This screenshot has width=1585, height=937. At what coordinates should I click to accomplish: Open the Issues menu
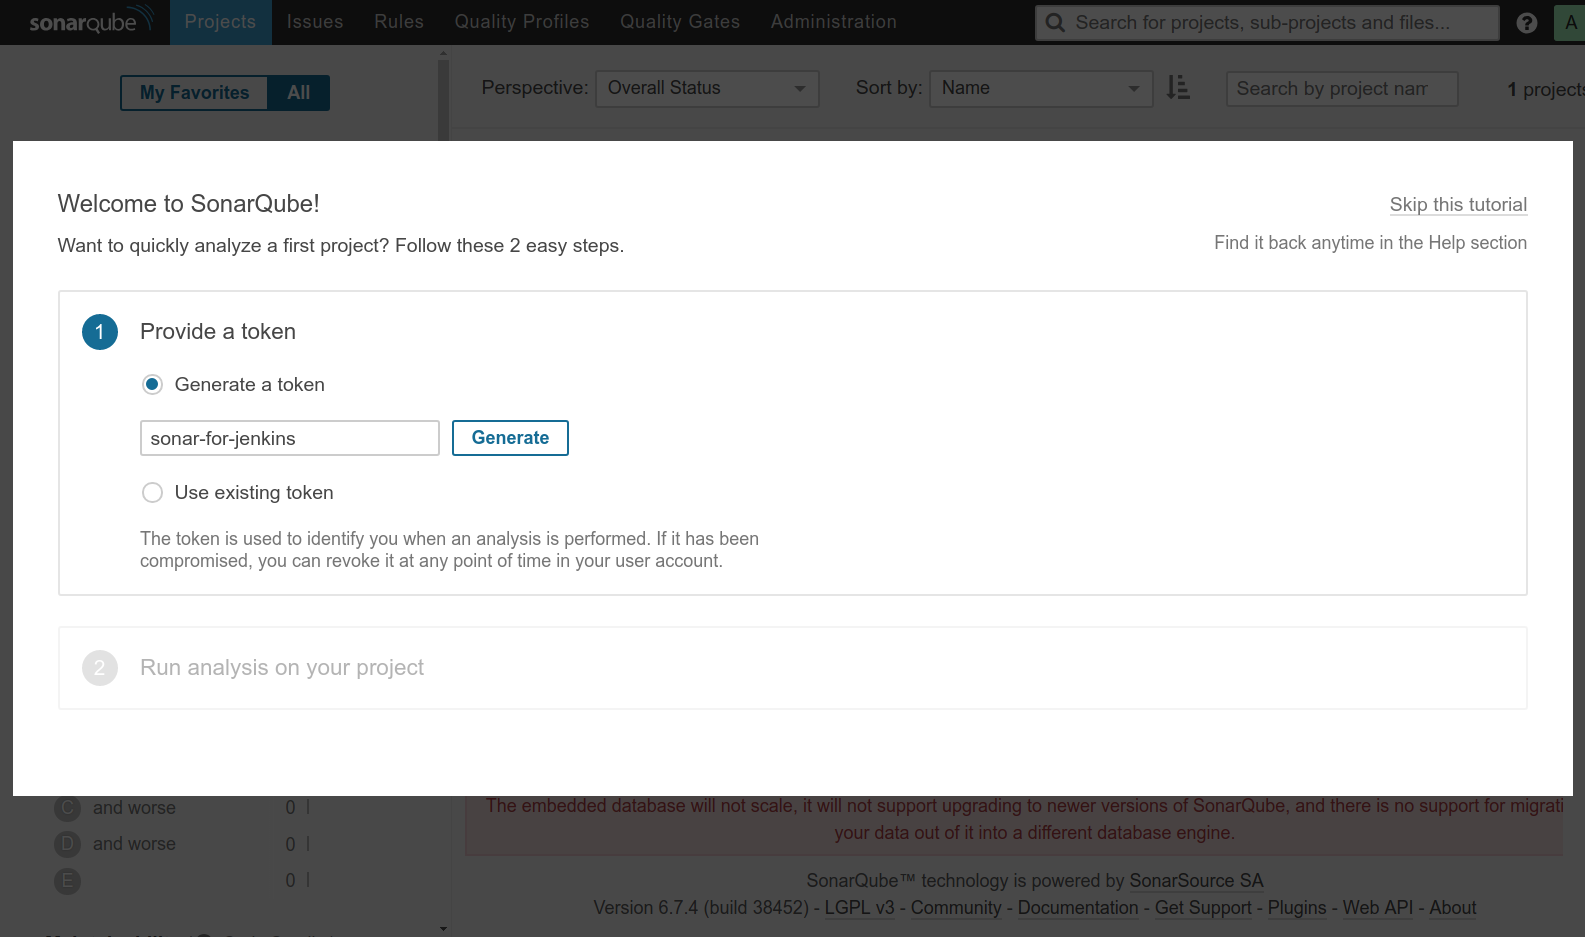[x=315, y=22]
